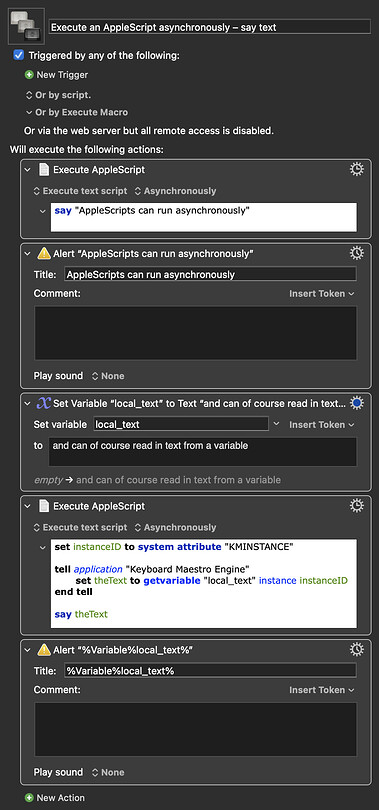This screenshot has width=379, height=810.
Task: Collapse the script text in second AppleScript action
Action: click(43, 548)
